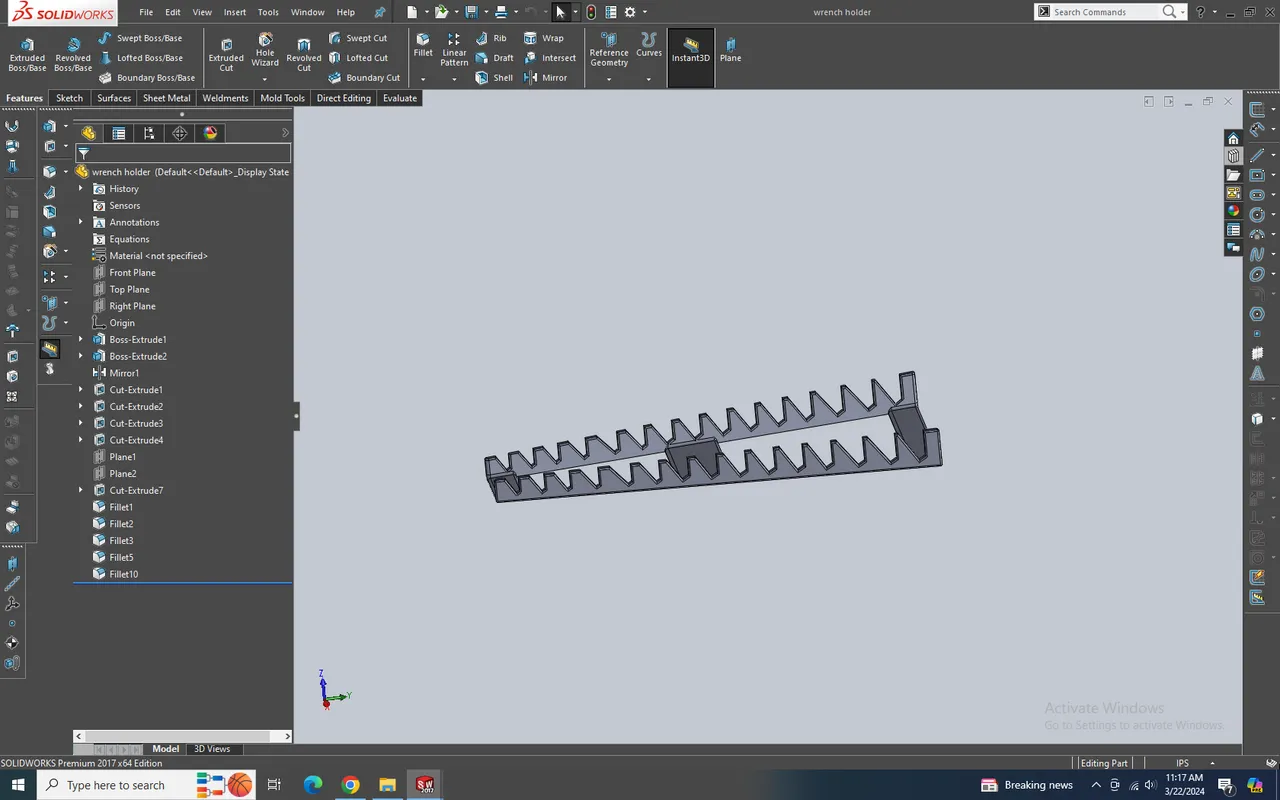Switch to the 3D Views view

pyautogui.click(x=212, y=748)
